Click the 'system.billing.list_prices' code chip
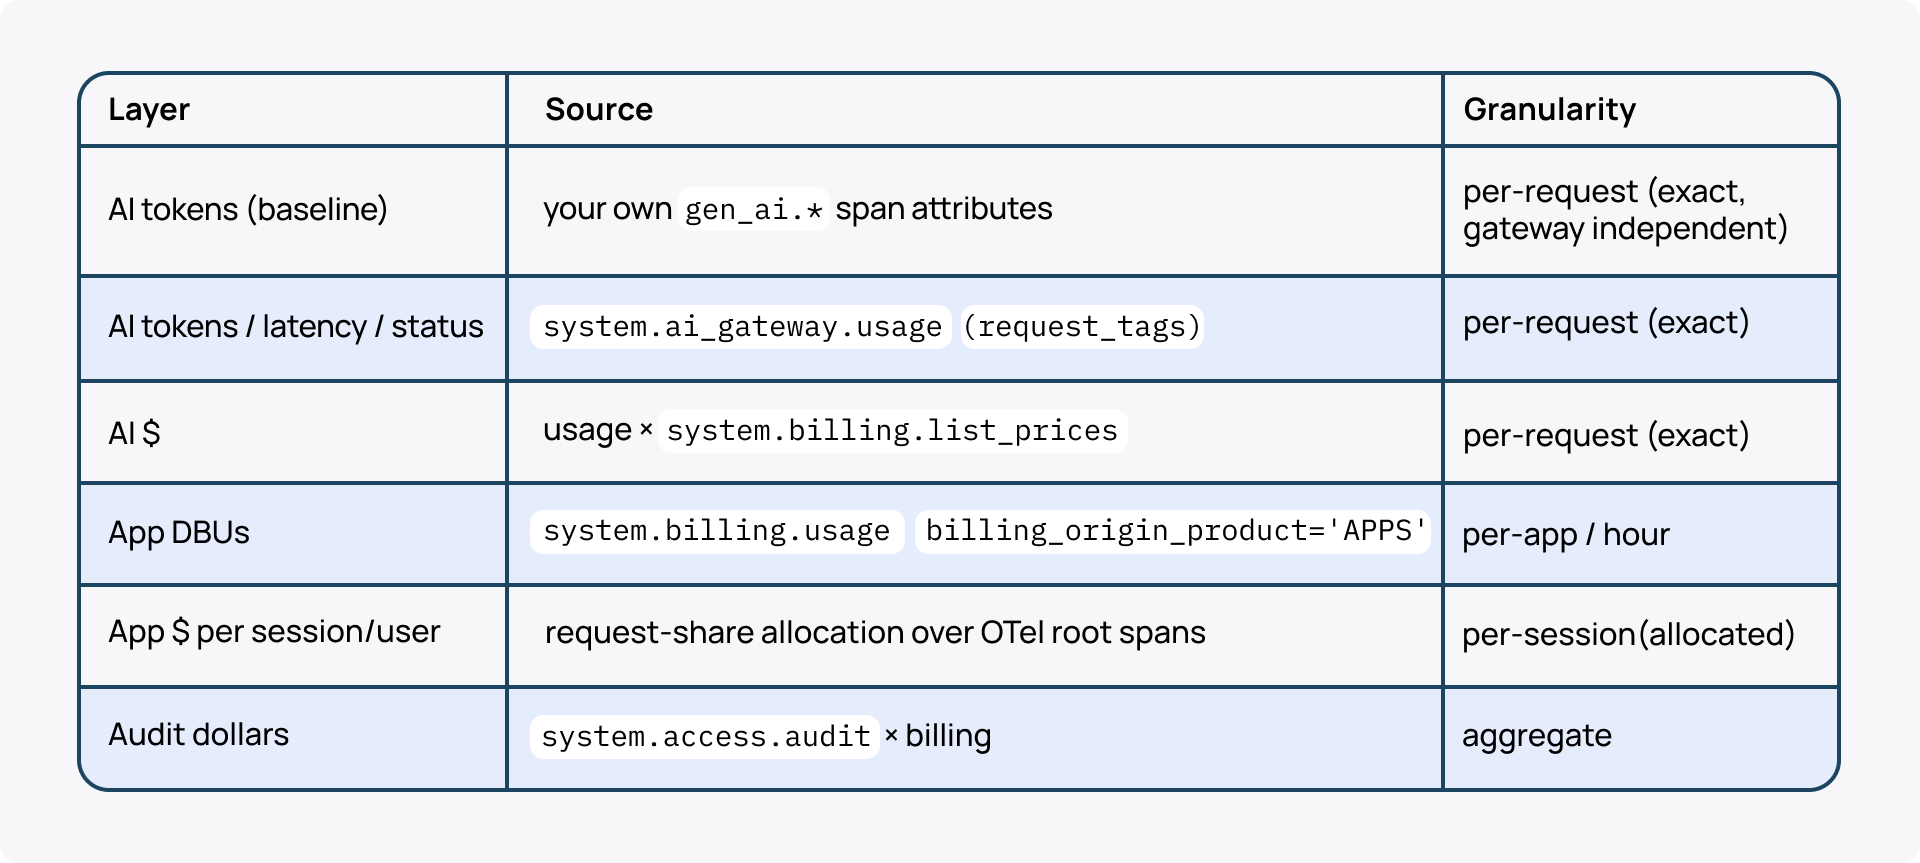1920x863 pixels. pos(892,430)
